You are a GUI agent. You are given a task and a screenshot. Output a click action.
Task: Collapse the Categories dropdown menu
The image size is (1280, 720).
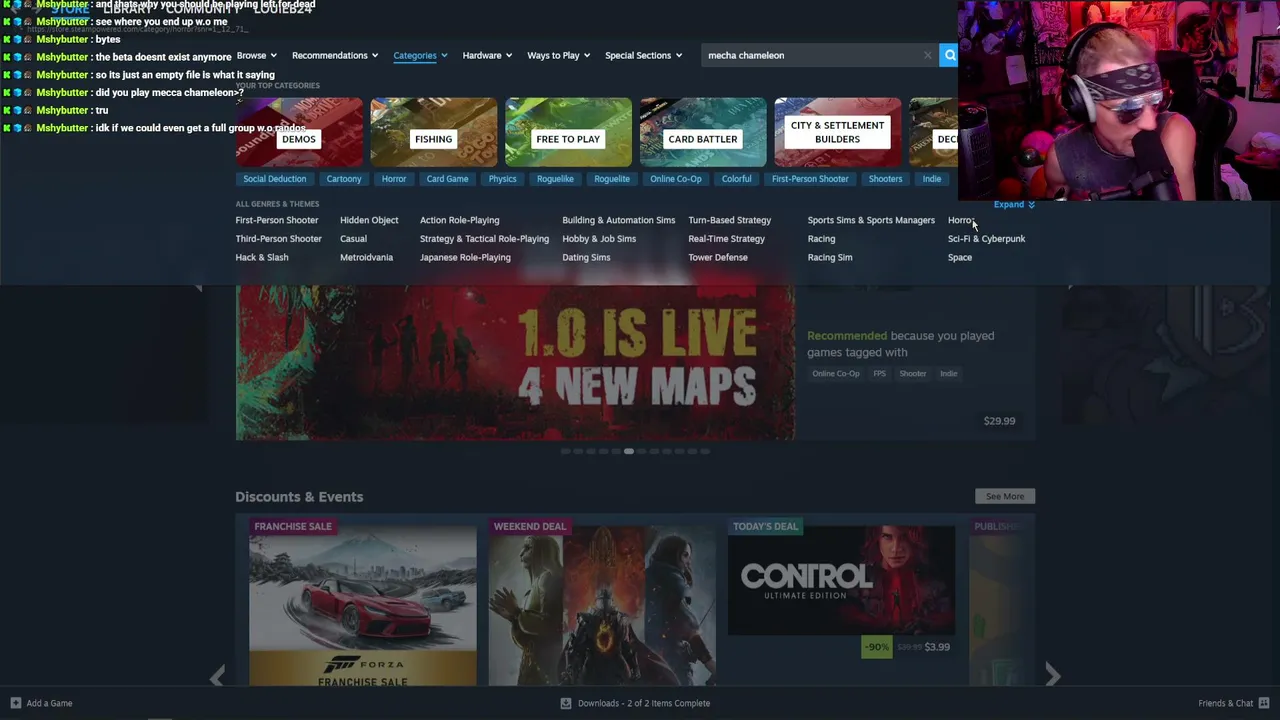tap(420, 55)
